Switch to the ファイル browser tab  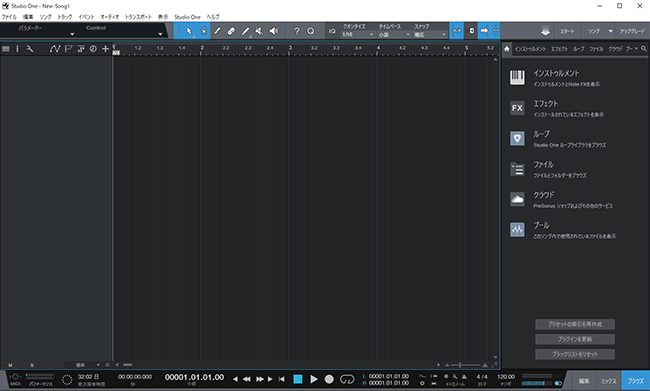pos(597,49)
